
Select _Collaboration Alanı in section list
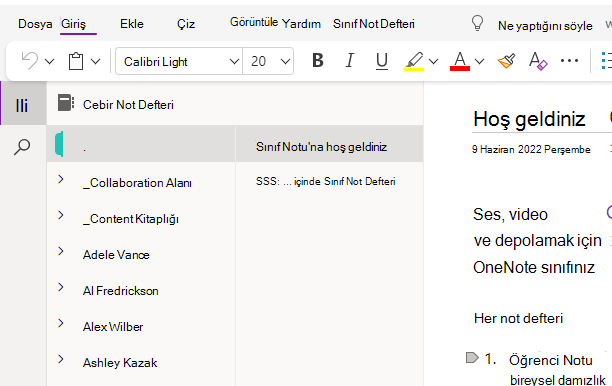point(137,183)
